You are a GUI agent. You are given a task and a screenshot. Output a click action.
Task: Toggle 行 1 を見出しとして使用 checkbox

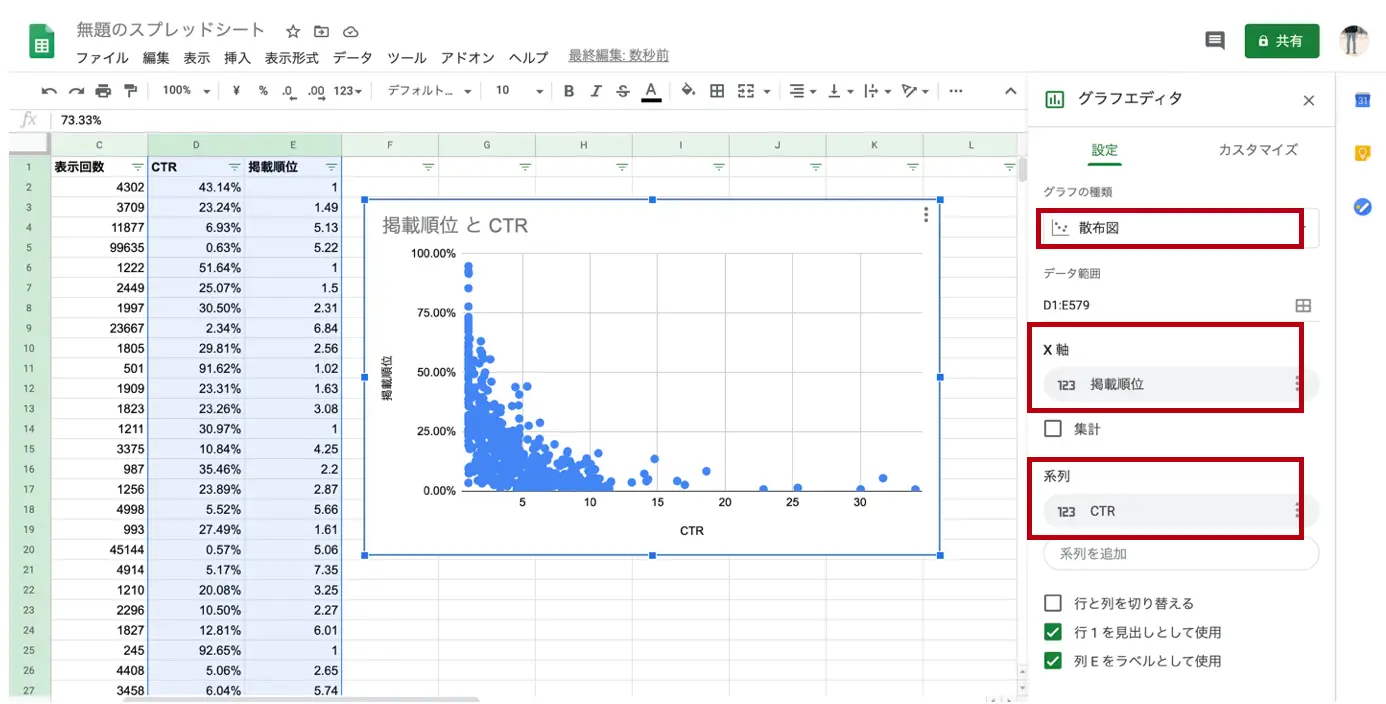[1052, 632]
